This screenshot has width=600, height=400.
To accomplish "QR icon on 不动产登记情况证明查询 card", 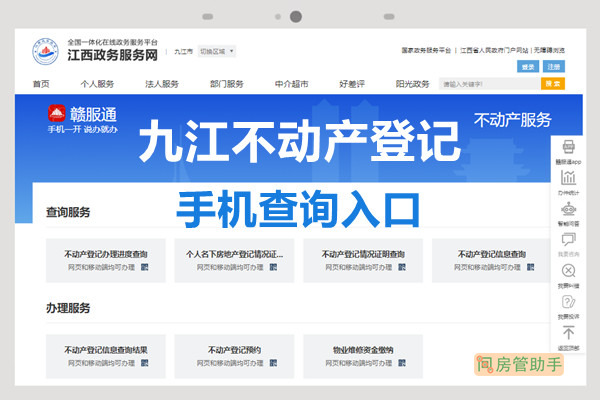I will coord(402,267).
